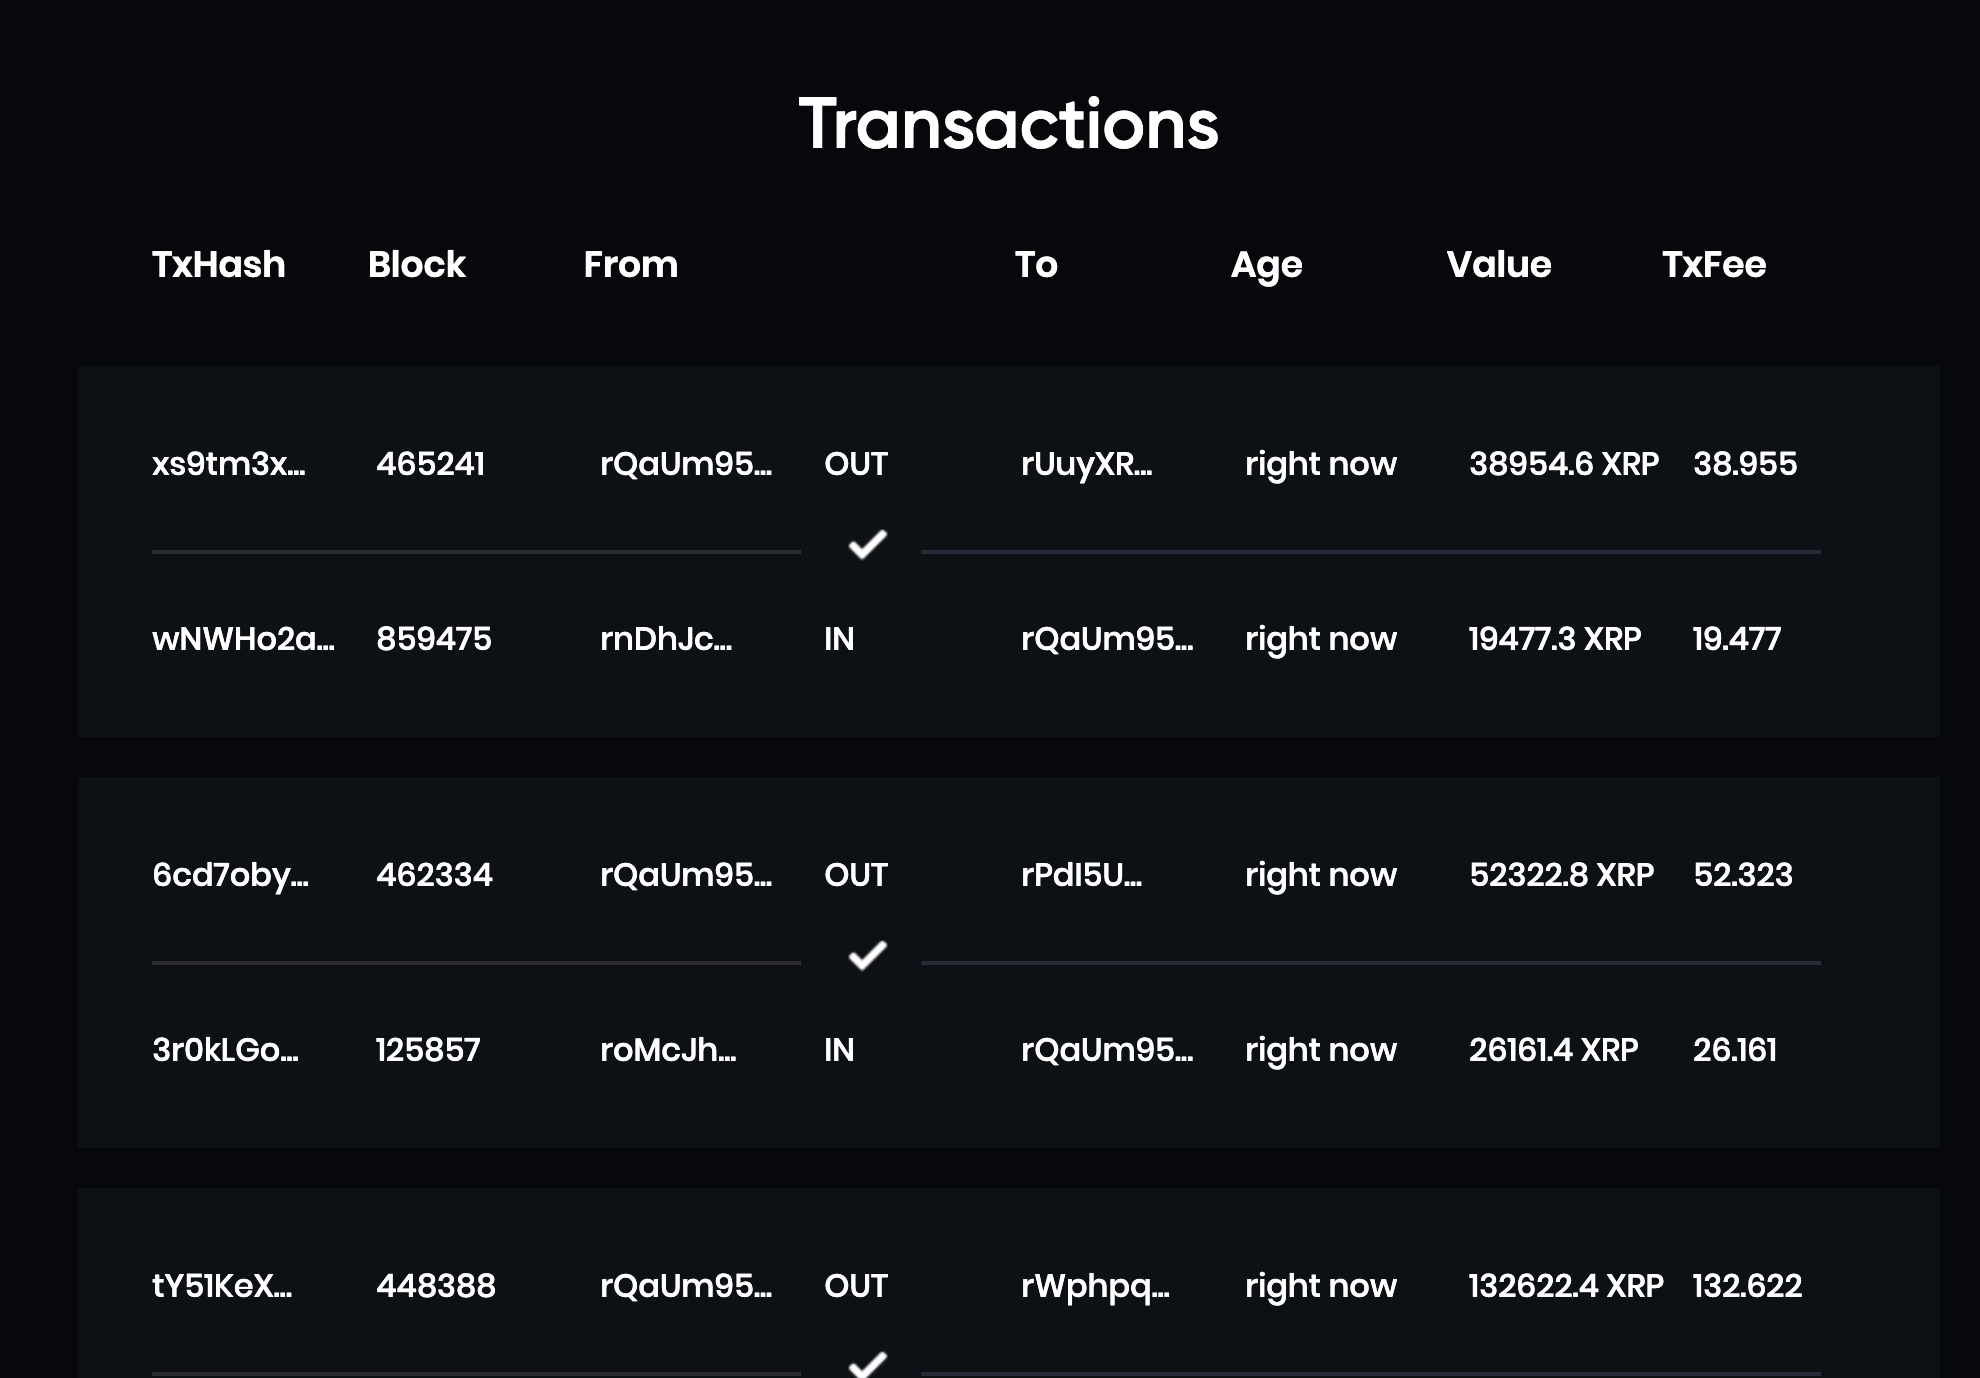Select the 52322.8 XRP value cell
The width and height of the screenshot is (1980, 1378).
tap(1561, 875)
